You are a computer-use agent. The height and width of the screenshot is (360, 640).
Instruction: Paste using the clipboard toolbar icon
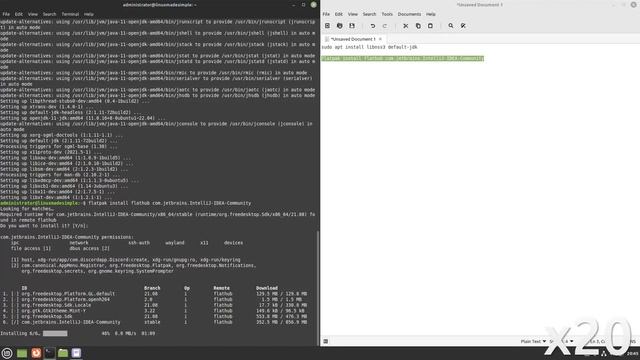(x=430, y=26)
